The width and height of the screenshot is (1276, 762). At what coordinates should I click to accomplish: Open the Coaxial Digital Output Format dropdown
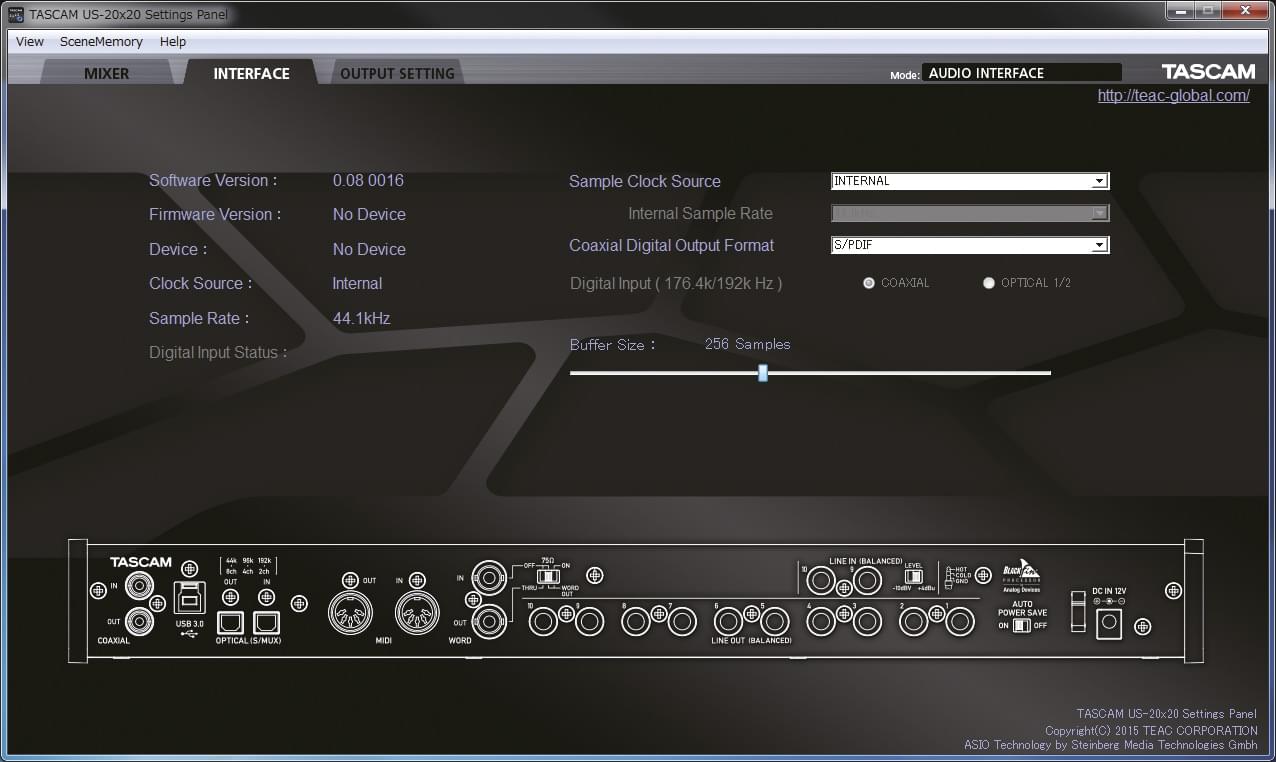click(x=970, y=245)
